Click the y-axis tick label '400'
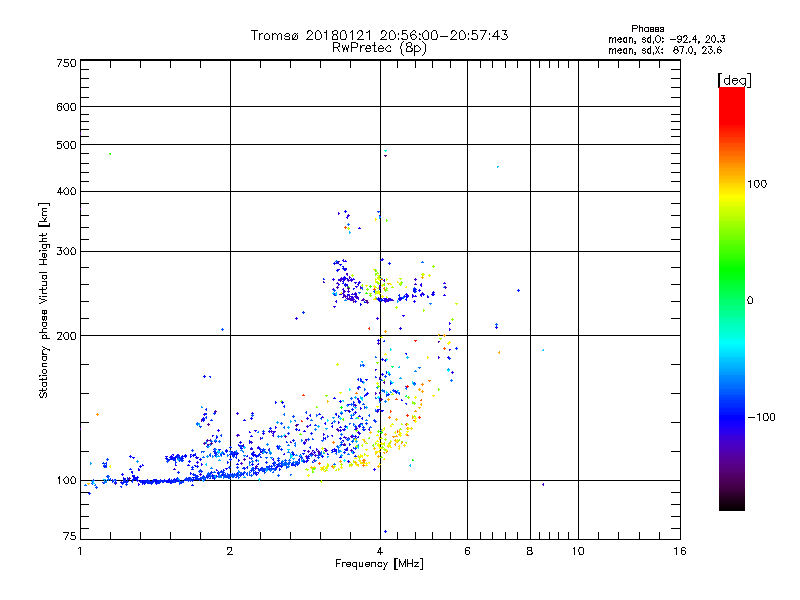The height and width of the screenshot is (600, 800). tap(66, 191)
